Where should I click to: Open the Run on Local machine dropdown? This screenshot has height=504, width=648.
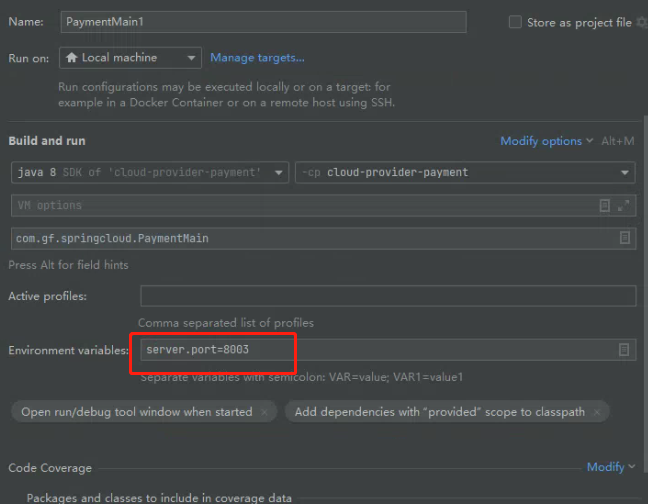click(x=130, y=58)
